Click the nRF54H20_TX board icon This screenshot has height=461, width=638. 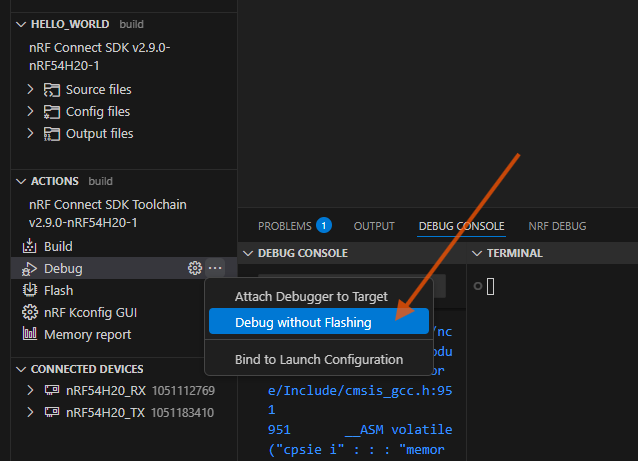[52, 412]
